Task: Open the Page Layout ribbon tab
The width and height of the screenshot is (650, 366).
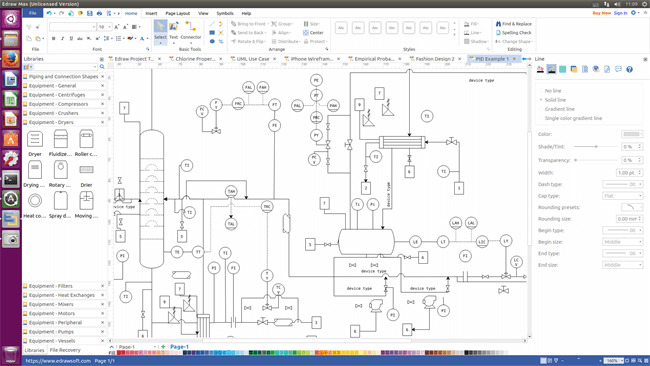Action: [177, 13]
